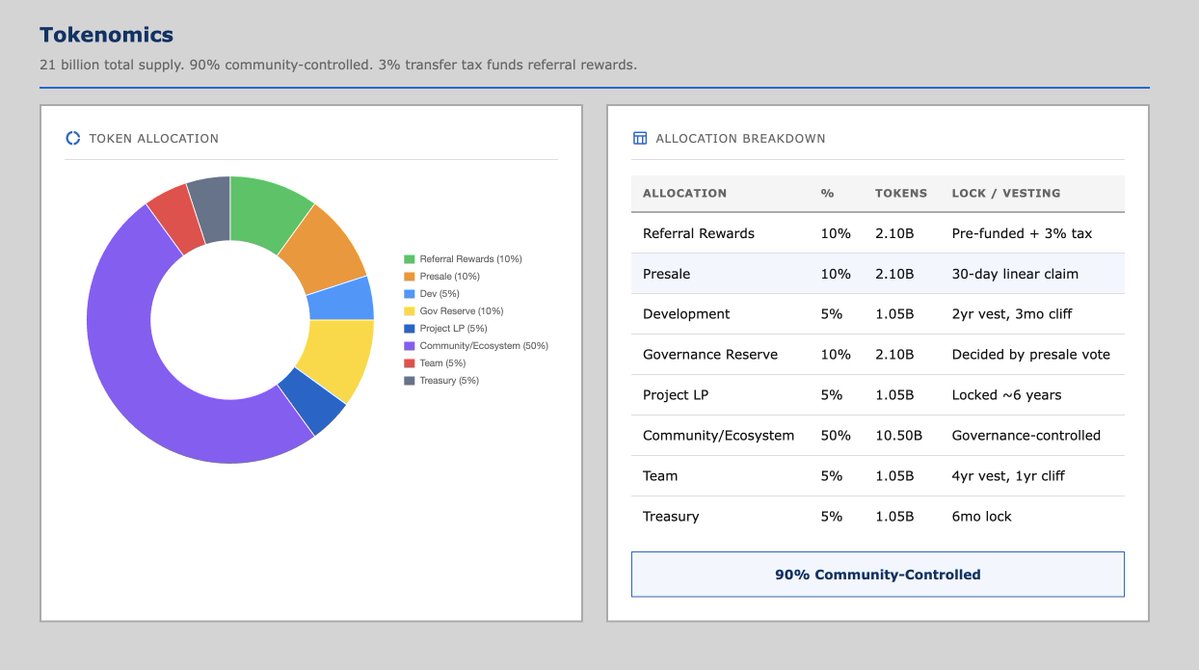Click the ALLOCATION BREAKDOWN panel title

click(740, 138)
